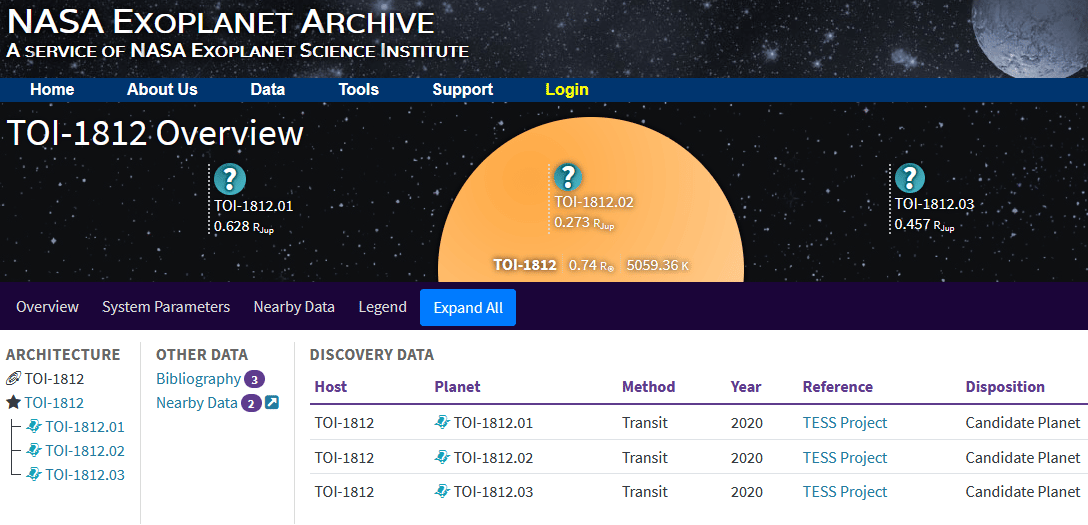The image size is (1088, 525).
Task: Click the Disposition column header
Action: pyautogui.click(x=1005, y=386)
